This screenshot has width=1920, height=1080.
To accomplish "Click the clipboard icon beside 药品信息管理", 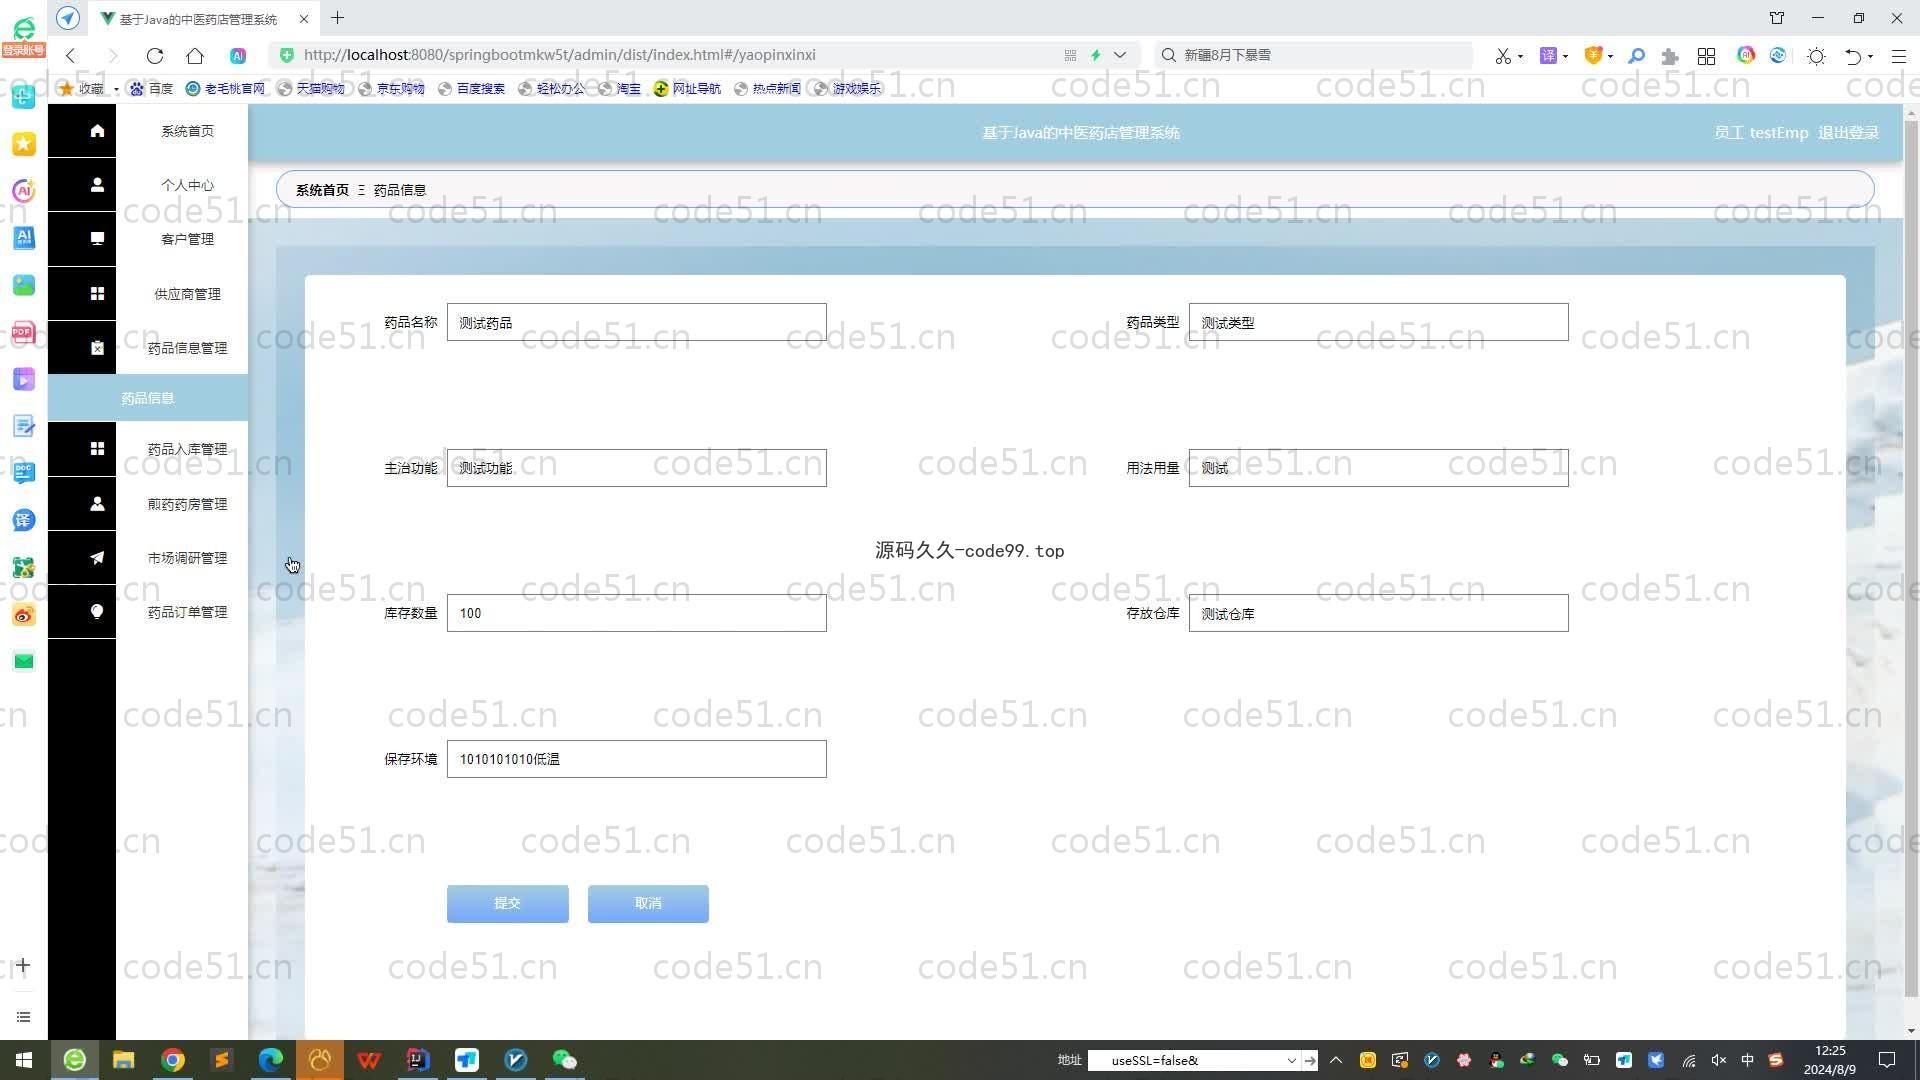I will coord(97,348).
